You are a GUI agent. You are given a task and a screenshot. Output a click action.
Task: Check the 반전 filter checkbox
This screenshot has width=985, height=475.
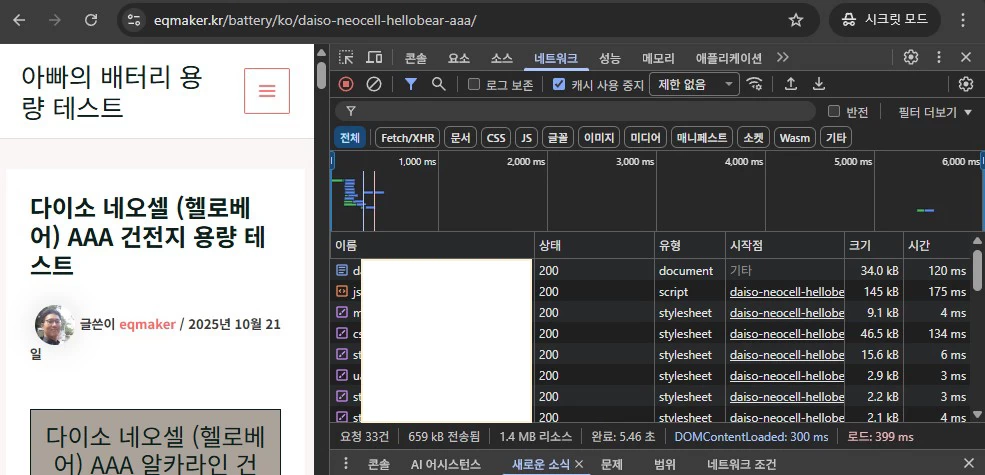click(x=834, y=112)
